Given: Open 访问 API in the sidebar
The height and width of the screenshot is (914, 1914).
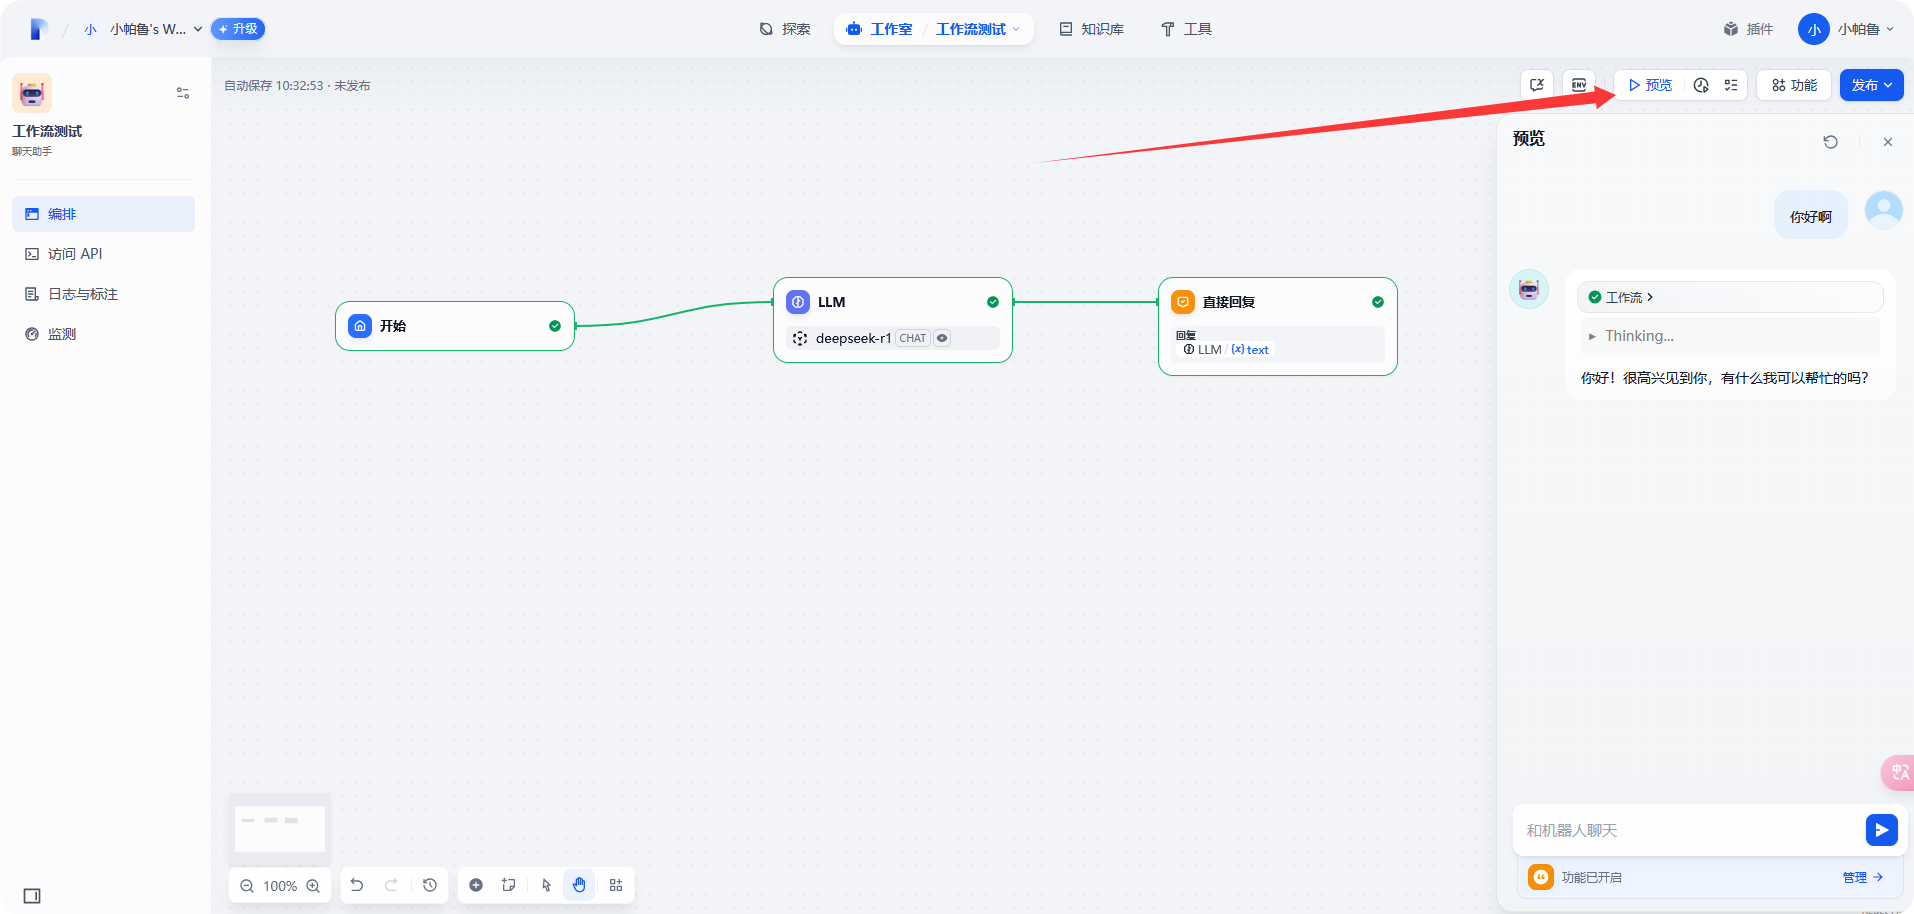Looking at the screenshot, I should click(75, 254).
